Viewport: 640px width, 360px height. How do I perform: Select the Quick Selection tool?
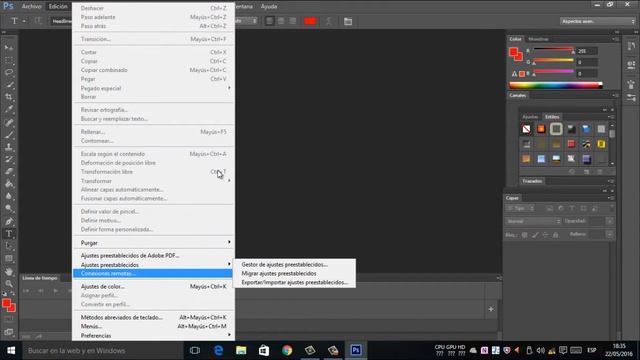[x=9, y=85]
